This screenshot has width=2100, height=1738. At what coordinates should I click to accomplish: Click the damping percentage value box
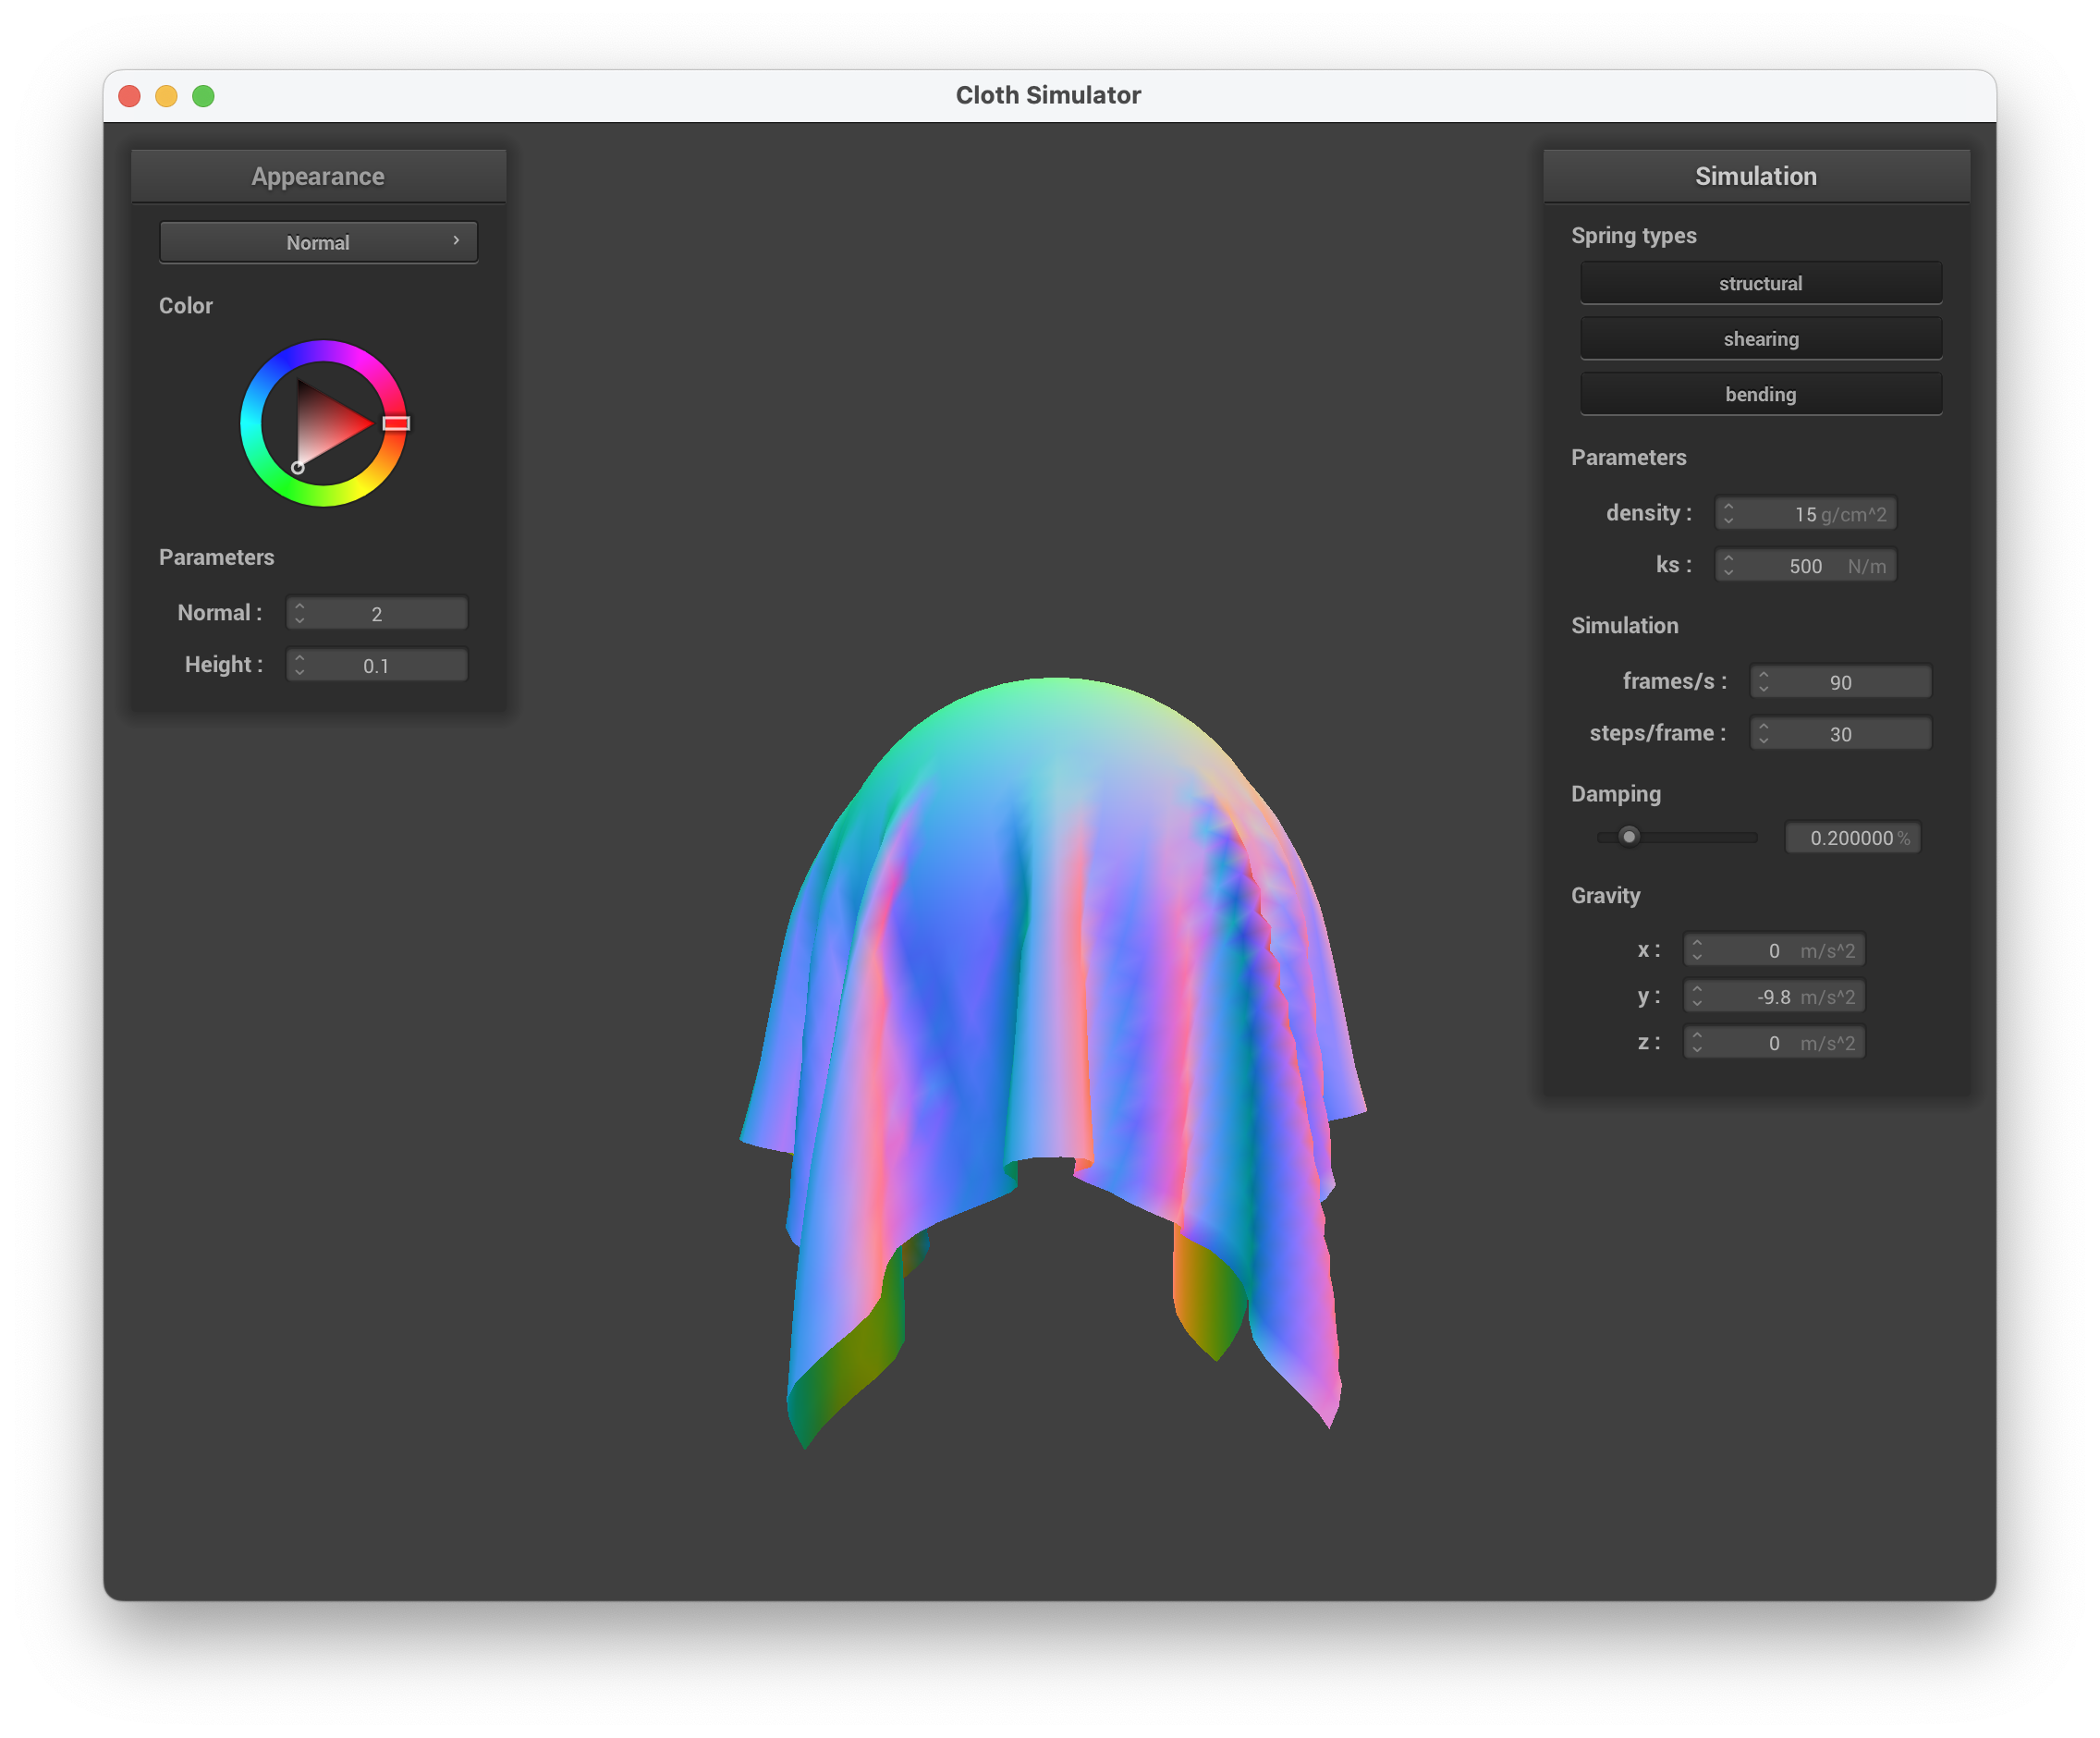(x=1853, y=838)
